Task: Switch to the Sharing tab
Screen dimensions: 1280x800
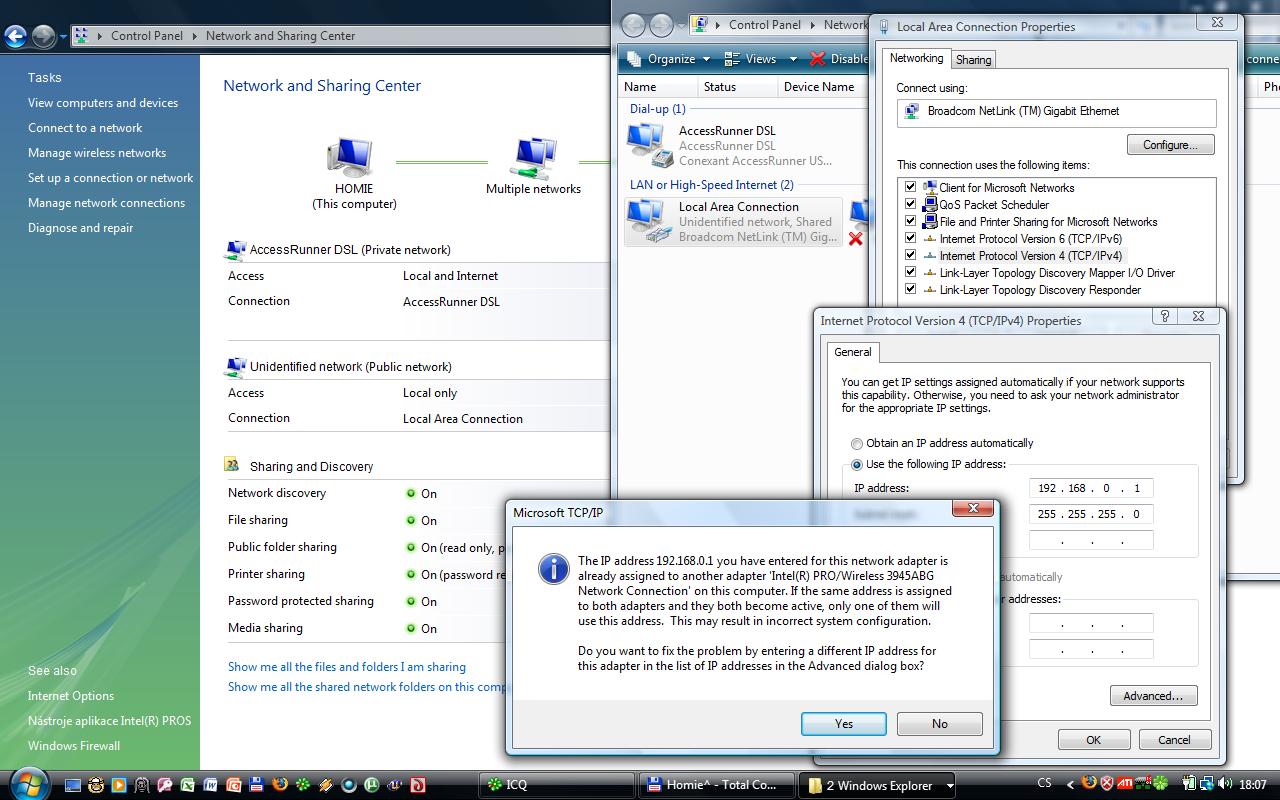Action: (973, 59)
